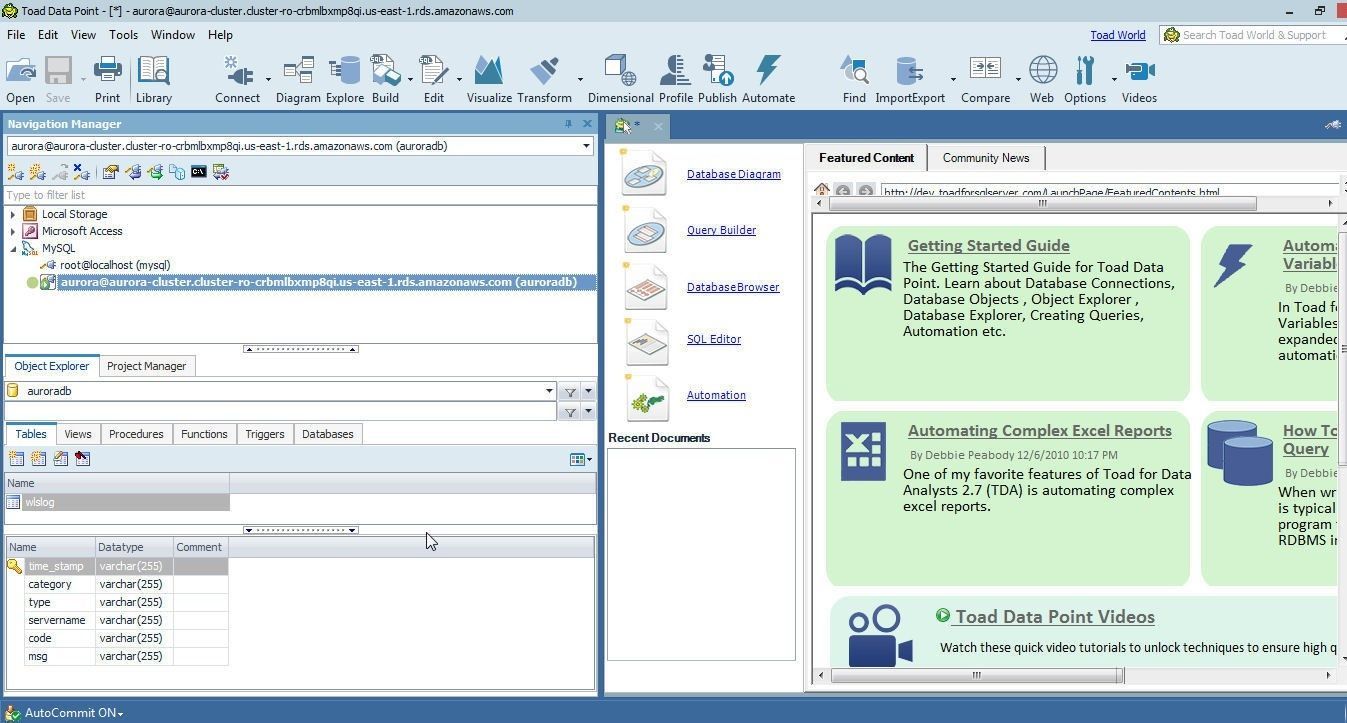Pin the Navigation Manager panel
Screen dimensions: 1347x723
(x=568, y=124)
